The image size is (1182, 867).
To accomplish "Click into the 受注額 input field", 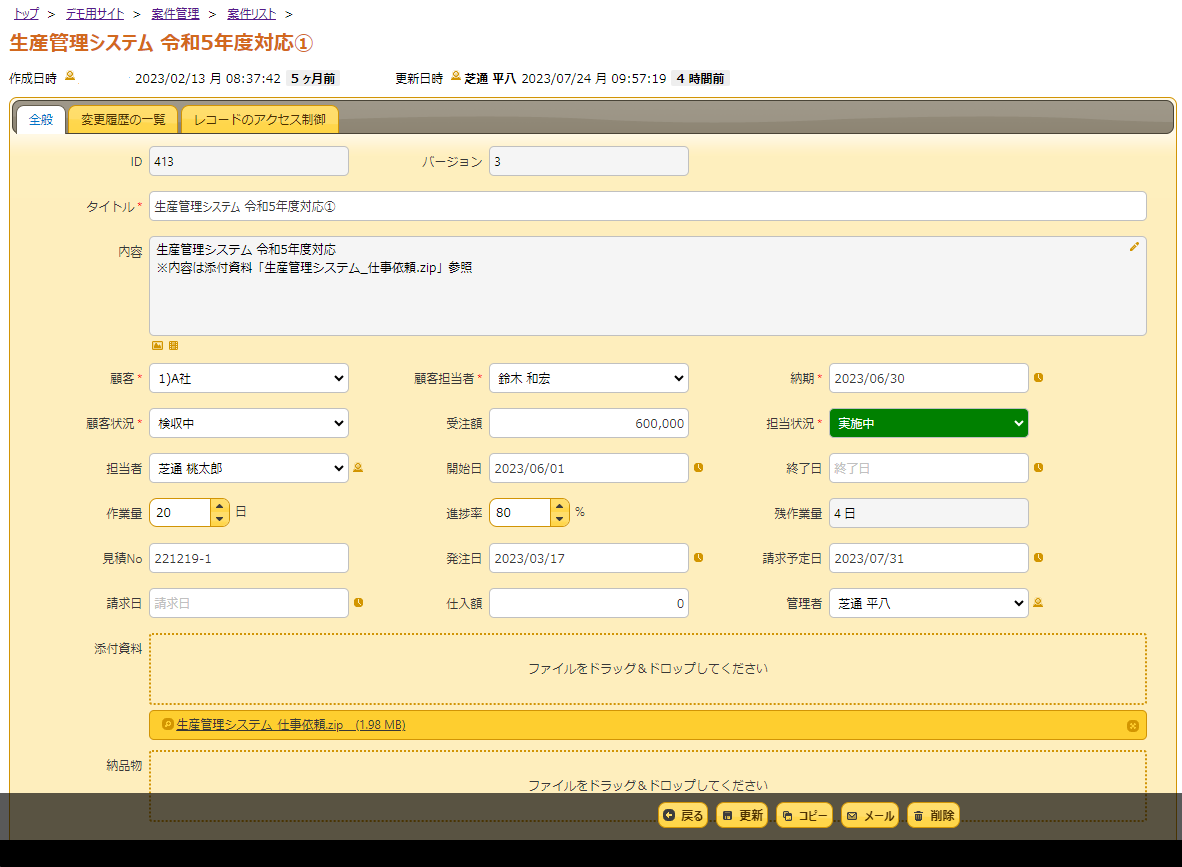I will (588, 423).
